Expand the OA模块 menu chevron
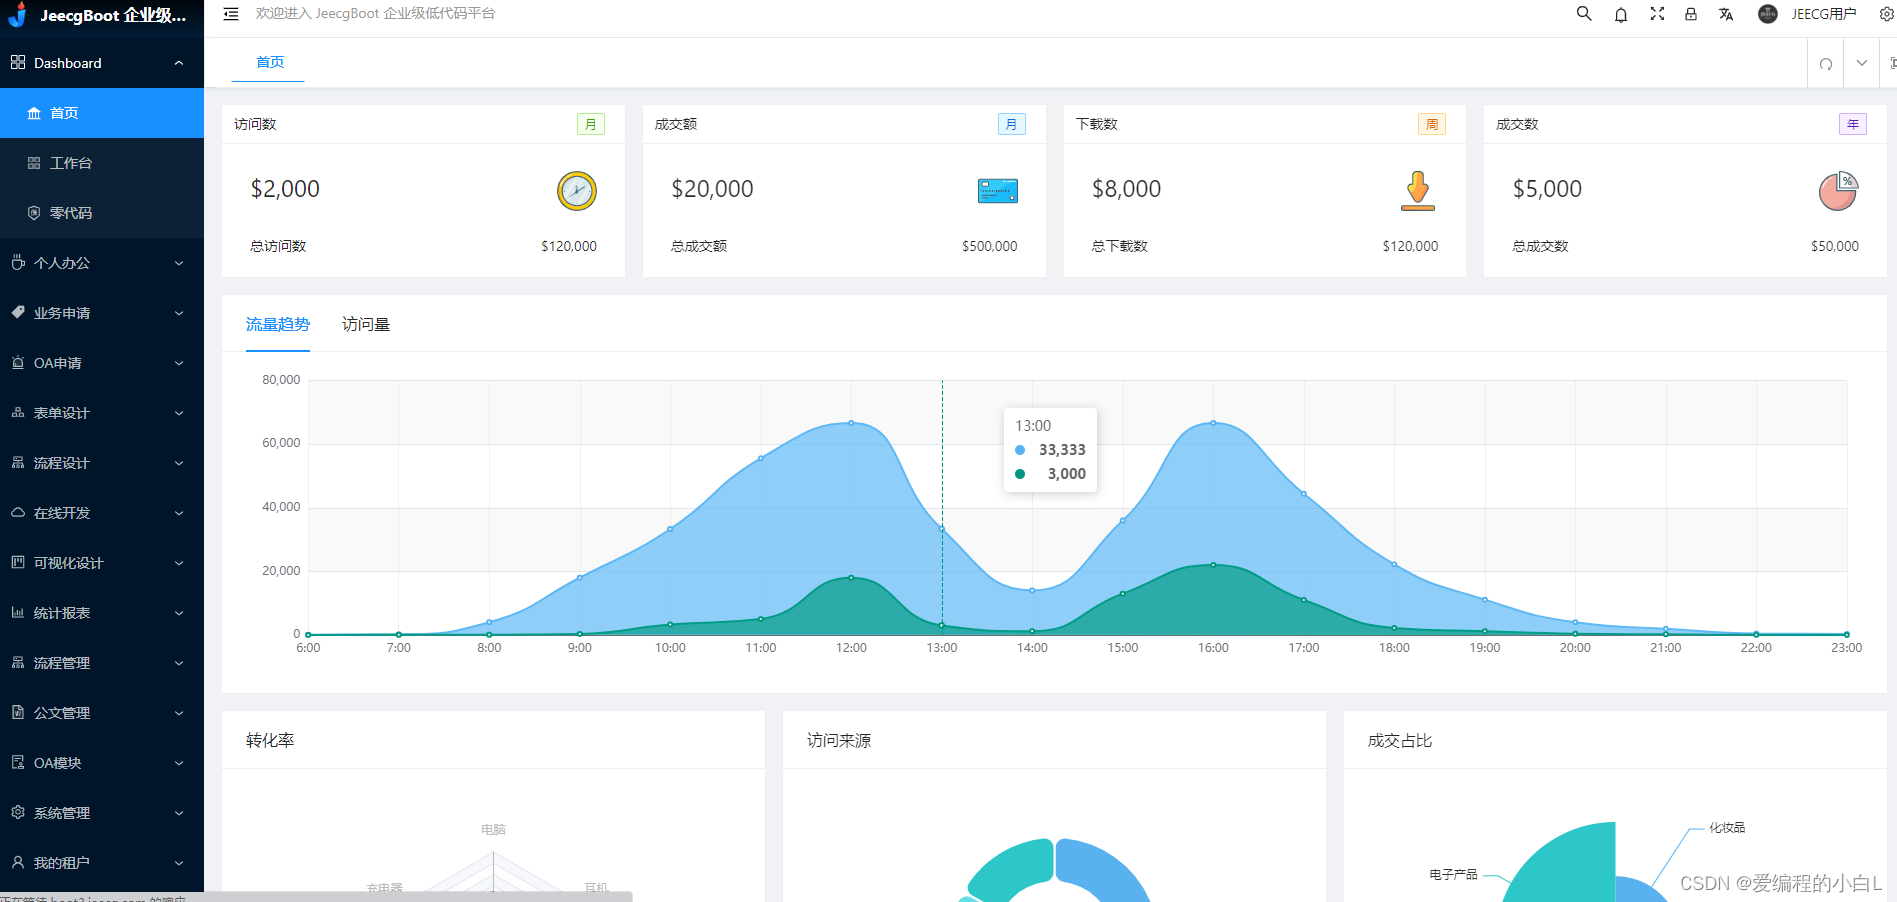The width and height of the screenshot is (1897, 902). 179,763
